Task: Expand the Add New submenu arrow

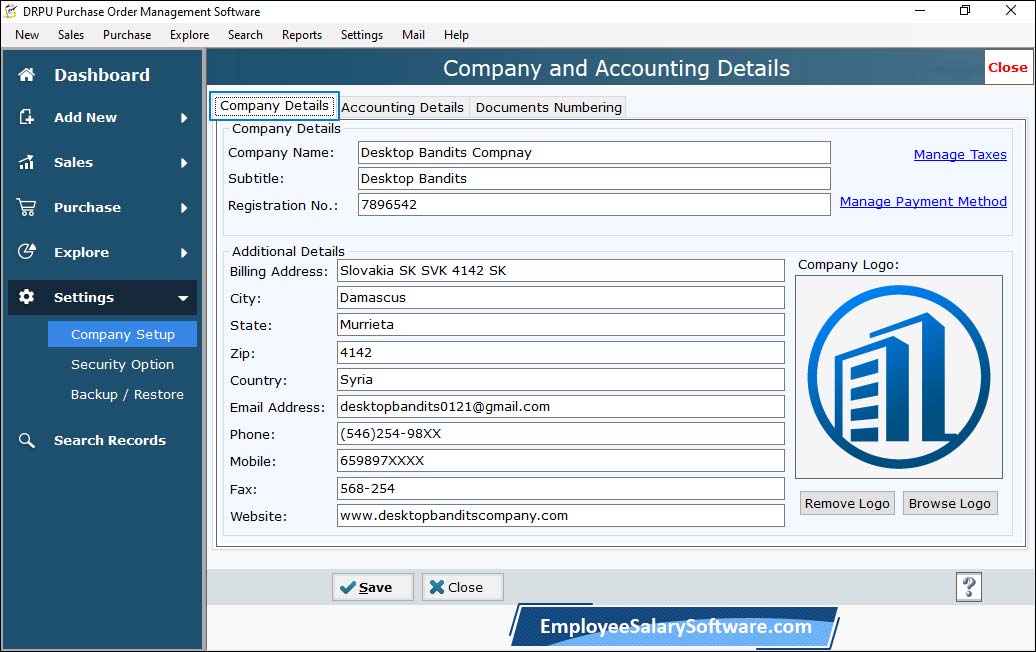Action: click(184, 118)
